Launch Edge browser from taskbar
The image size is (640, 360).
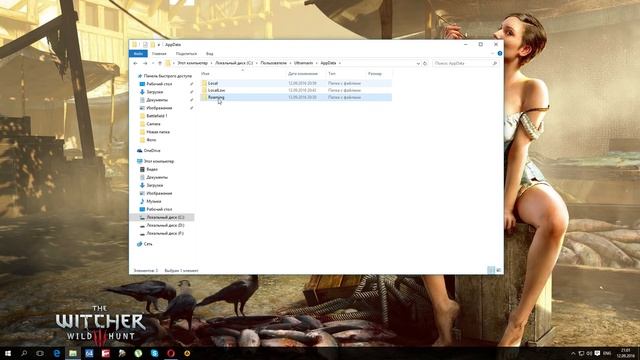[x=57, y=353]
